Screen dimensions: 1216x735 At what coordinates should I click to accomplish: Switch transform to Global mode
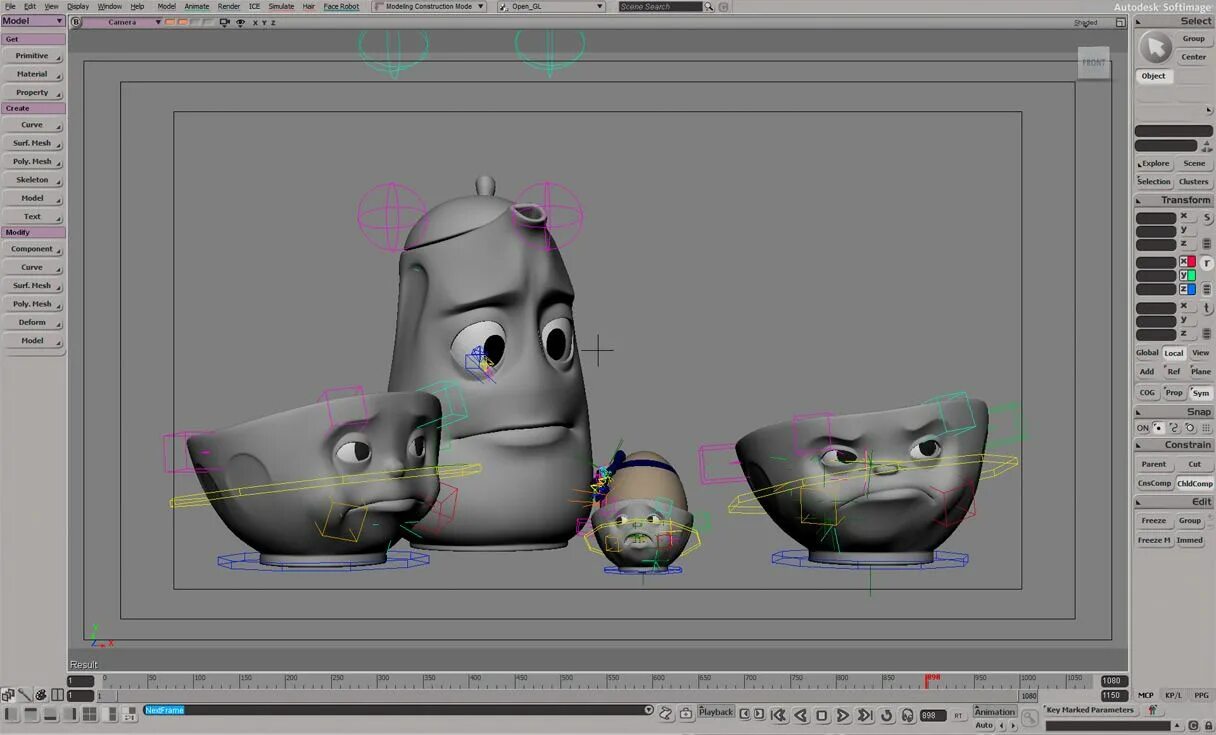(1147, 353)
